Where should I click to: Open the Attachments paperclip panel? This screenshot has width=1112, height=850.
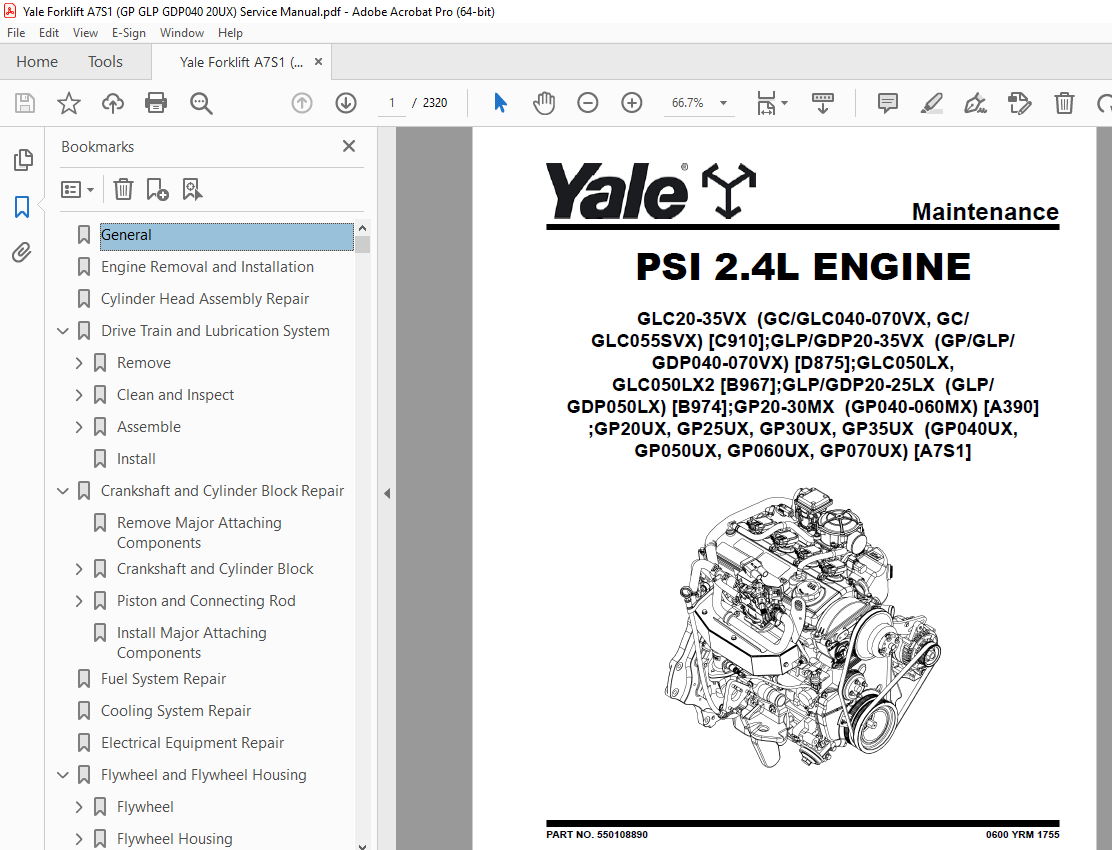coord(22,252)
